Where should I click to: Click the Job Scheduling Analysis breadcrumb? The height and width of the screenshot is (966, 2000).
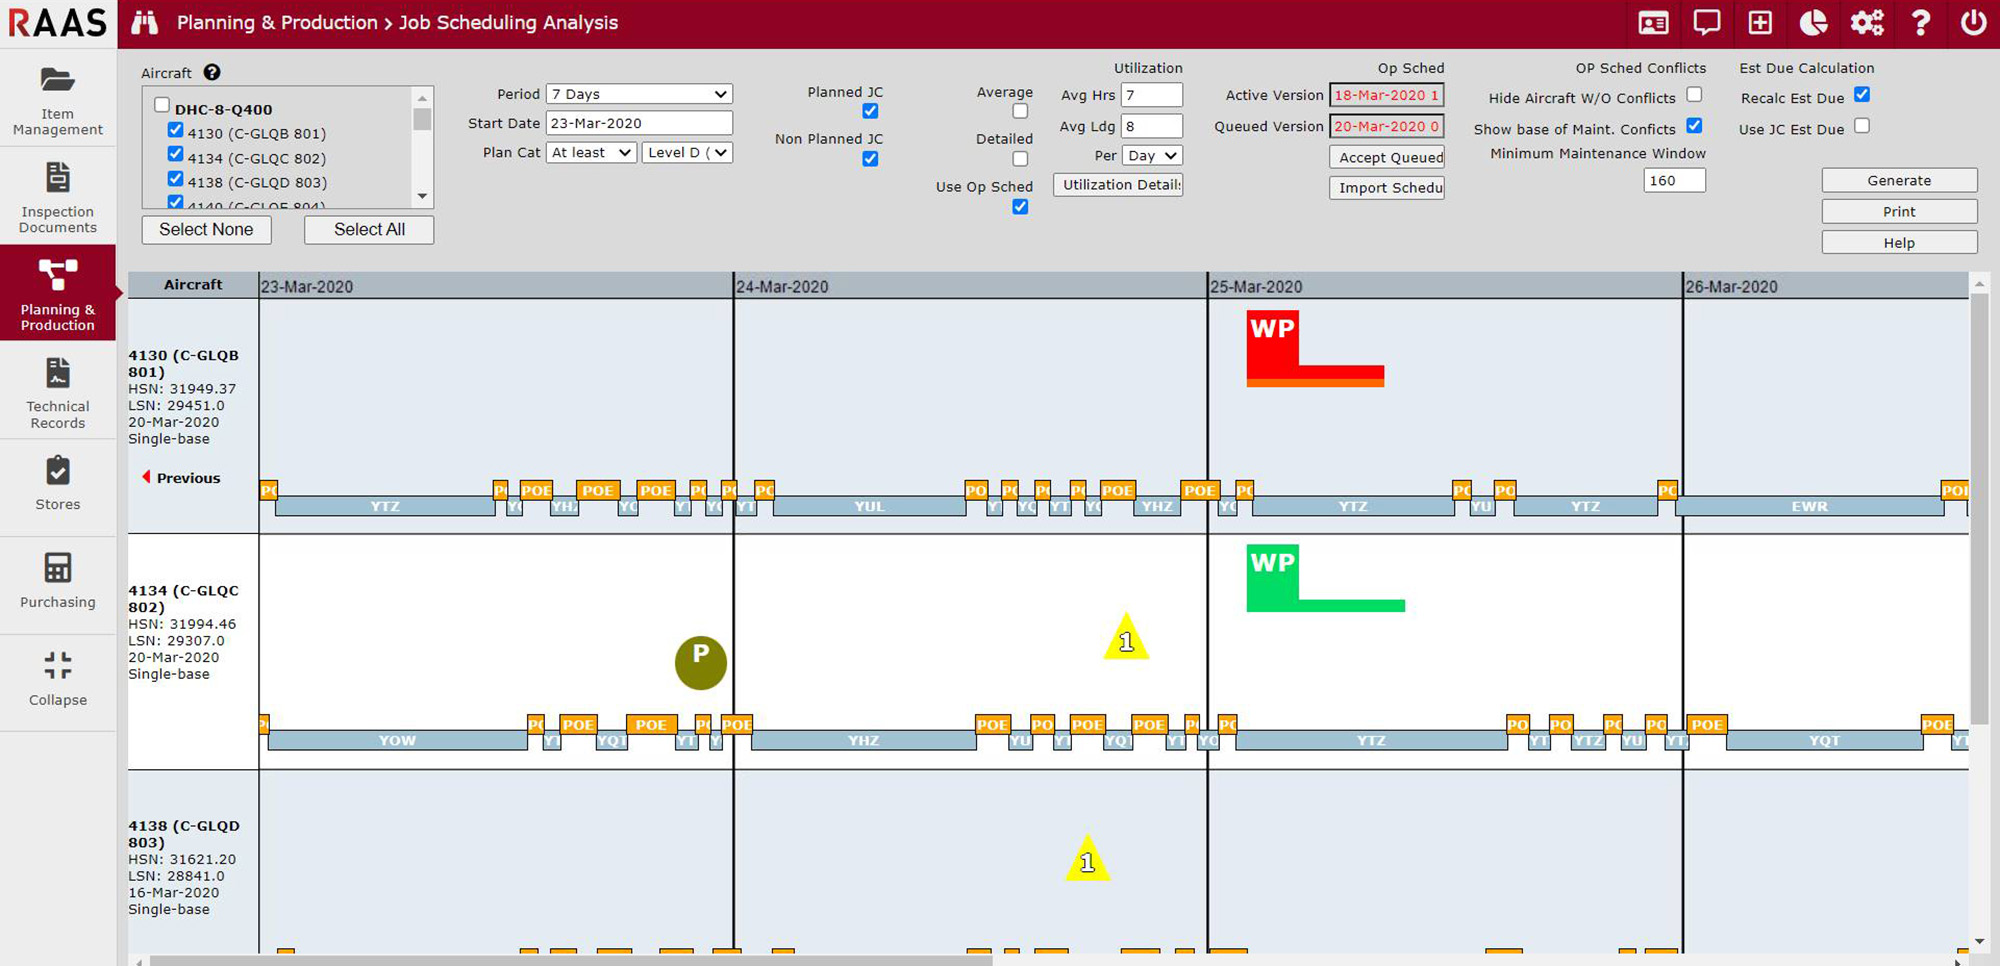[x=508, y=22]
